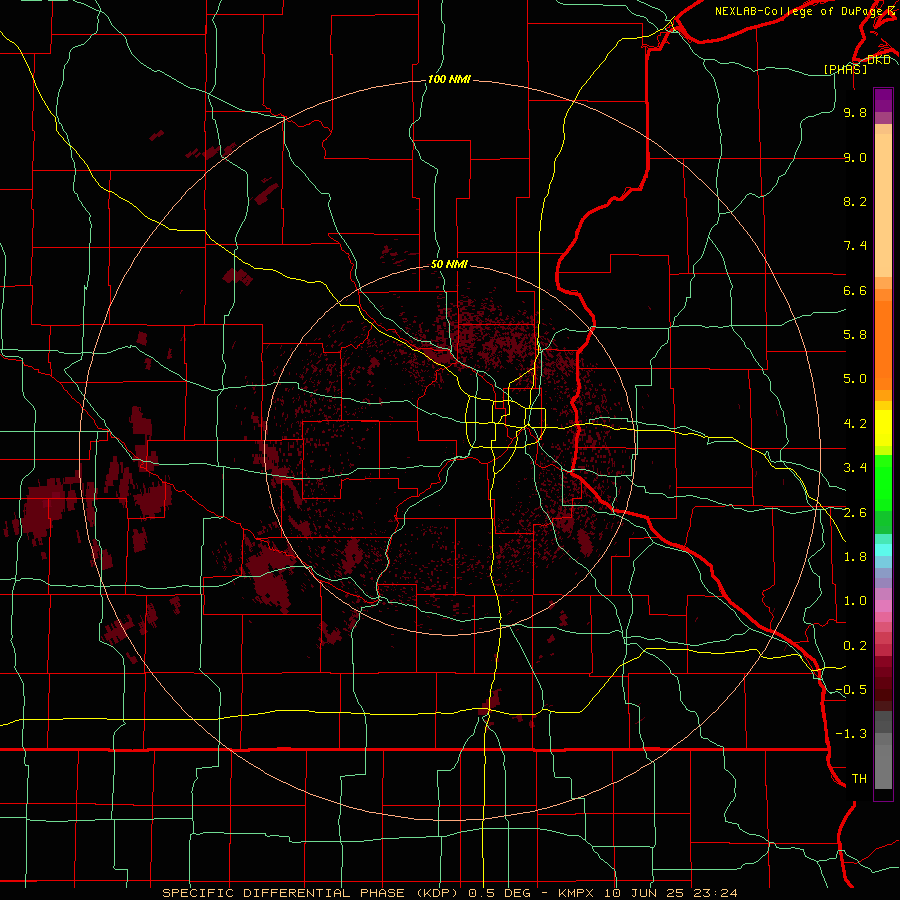
Task: Click the 7.4 scale label
Action: coord(855,246)
